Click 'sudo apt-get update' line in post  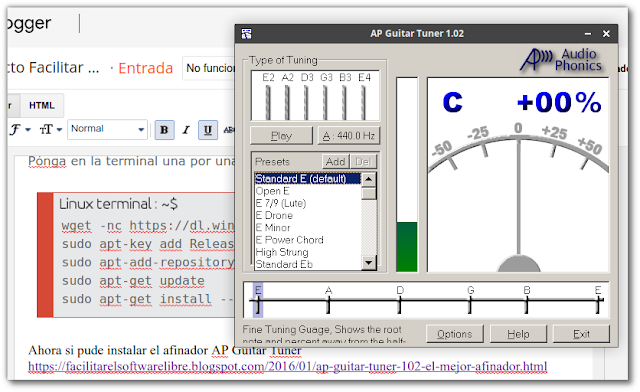coord(133,281)
